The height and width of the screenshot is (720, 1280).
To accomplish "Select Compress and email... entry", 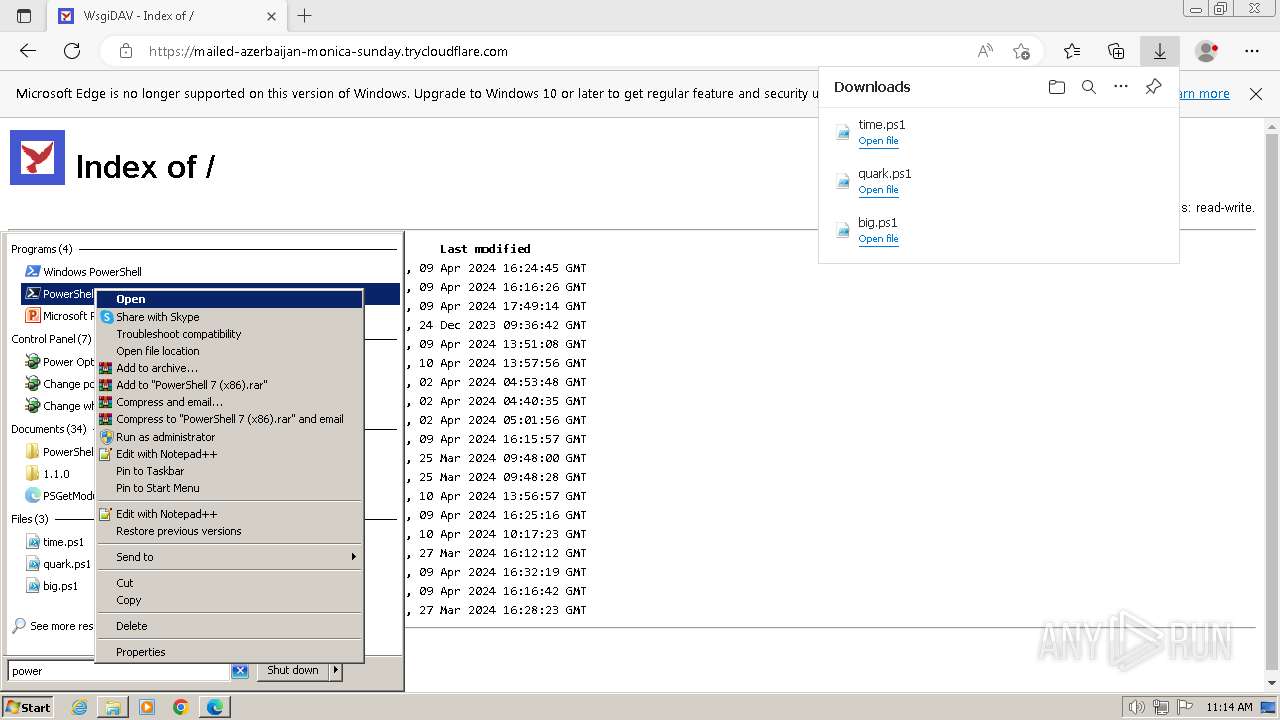I will tap(229, 402).
